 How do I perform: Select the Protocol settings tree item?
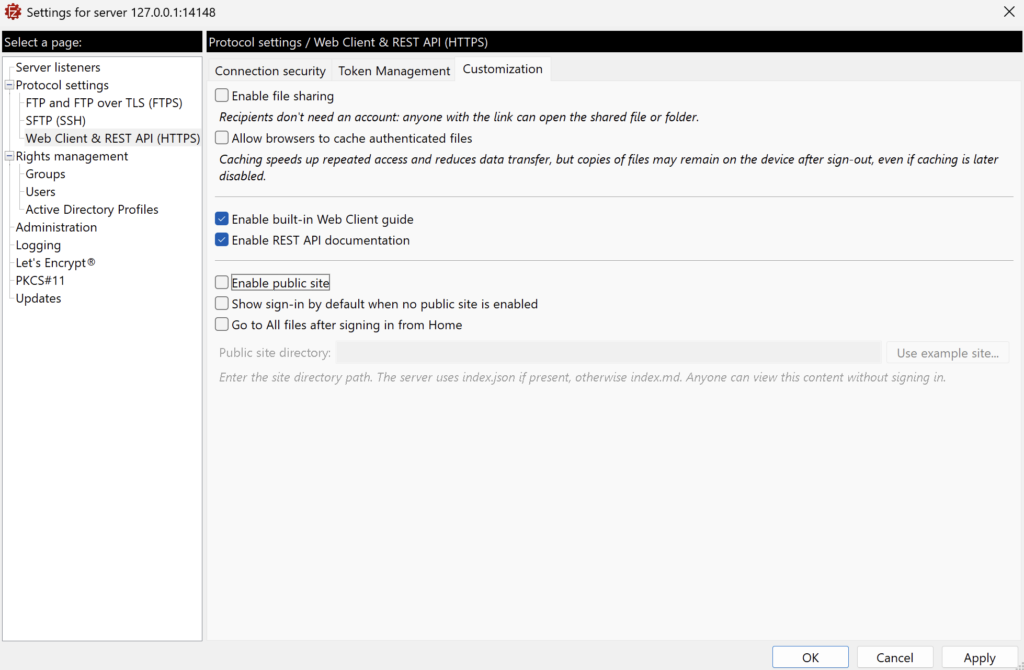pos(62,85)
